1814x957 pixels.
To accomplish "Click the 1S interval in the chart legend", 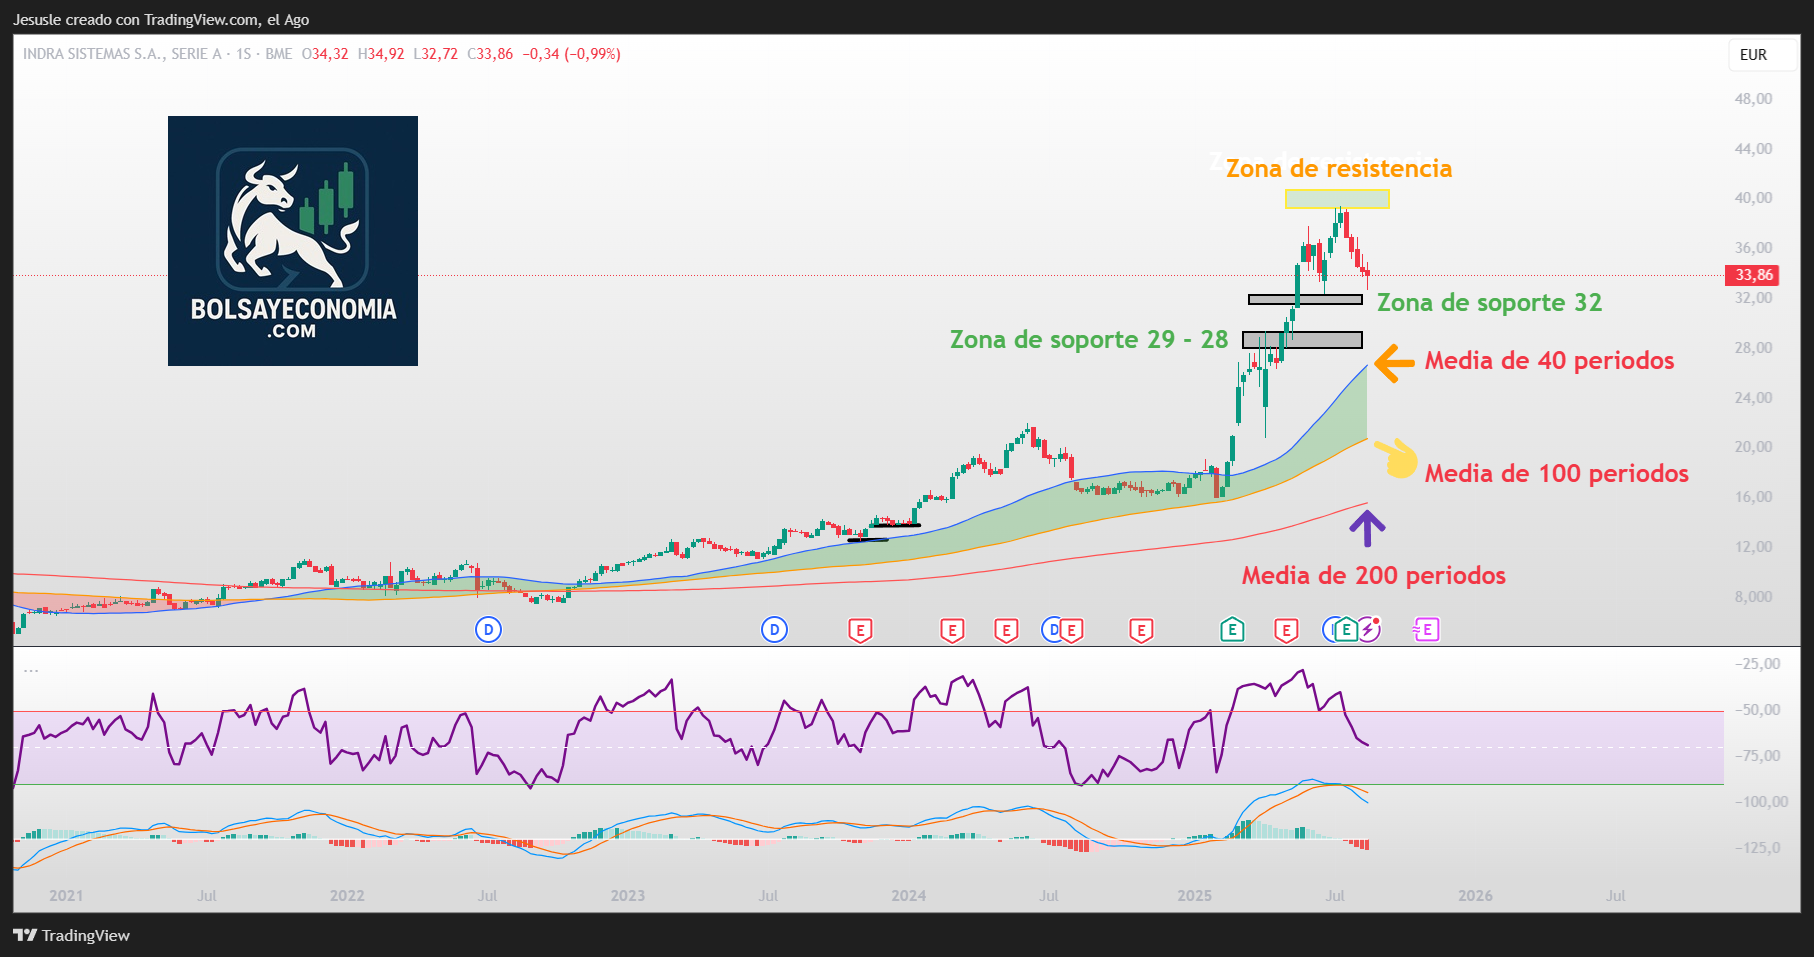I will pyautogui.click(x=244, y=54).
